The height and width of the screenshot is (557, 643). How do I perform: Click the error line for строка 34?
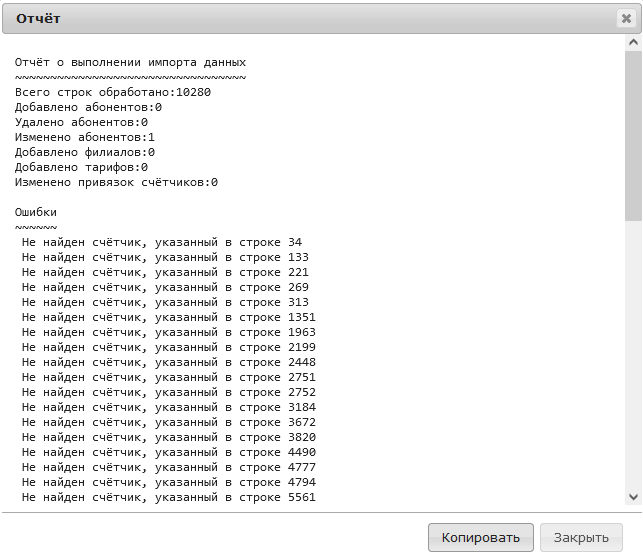(161, 242)
